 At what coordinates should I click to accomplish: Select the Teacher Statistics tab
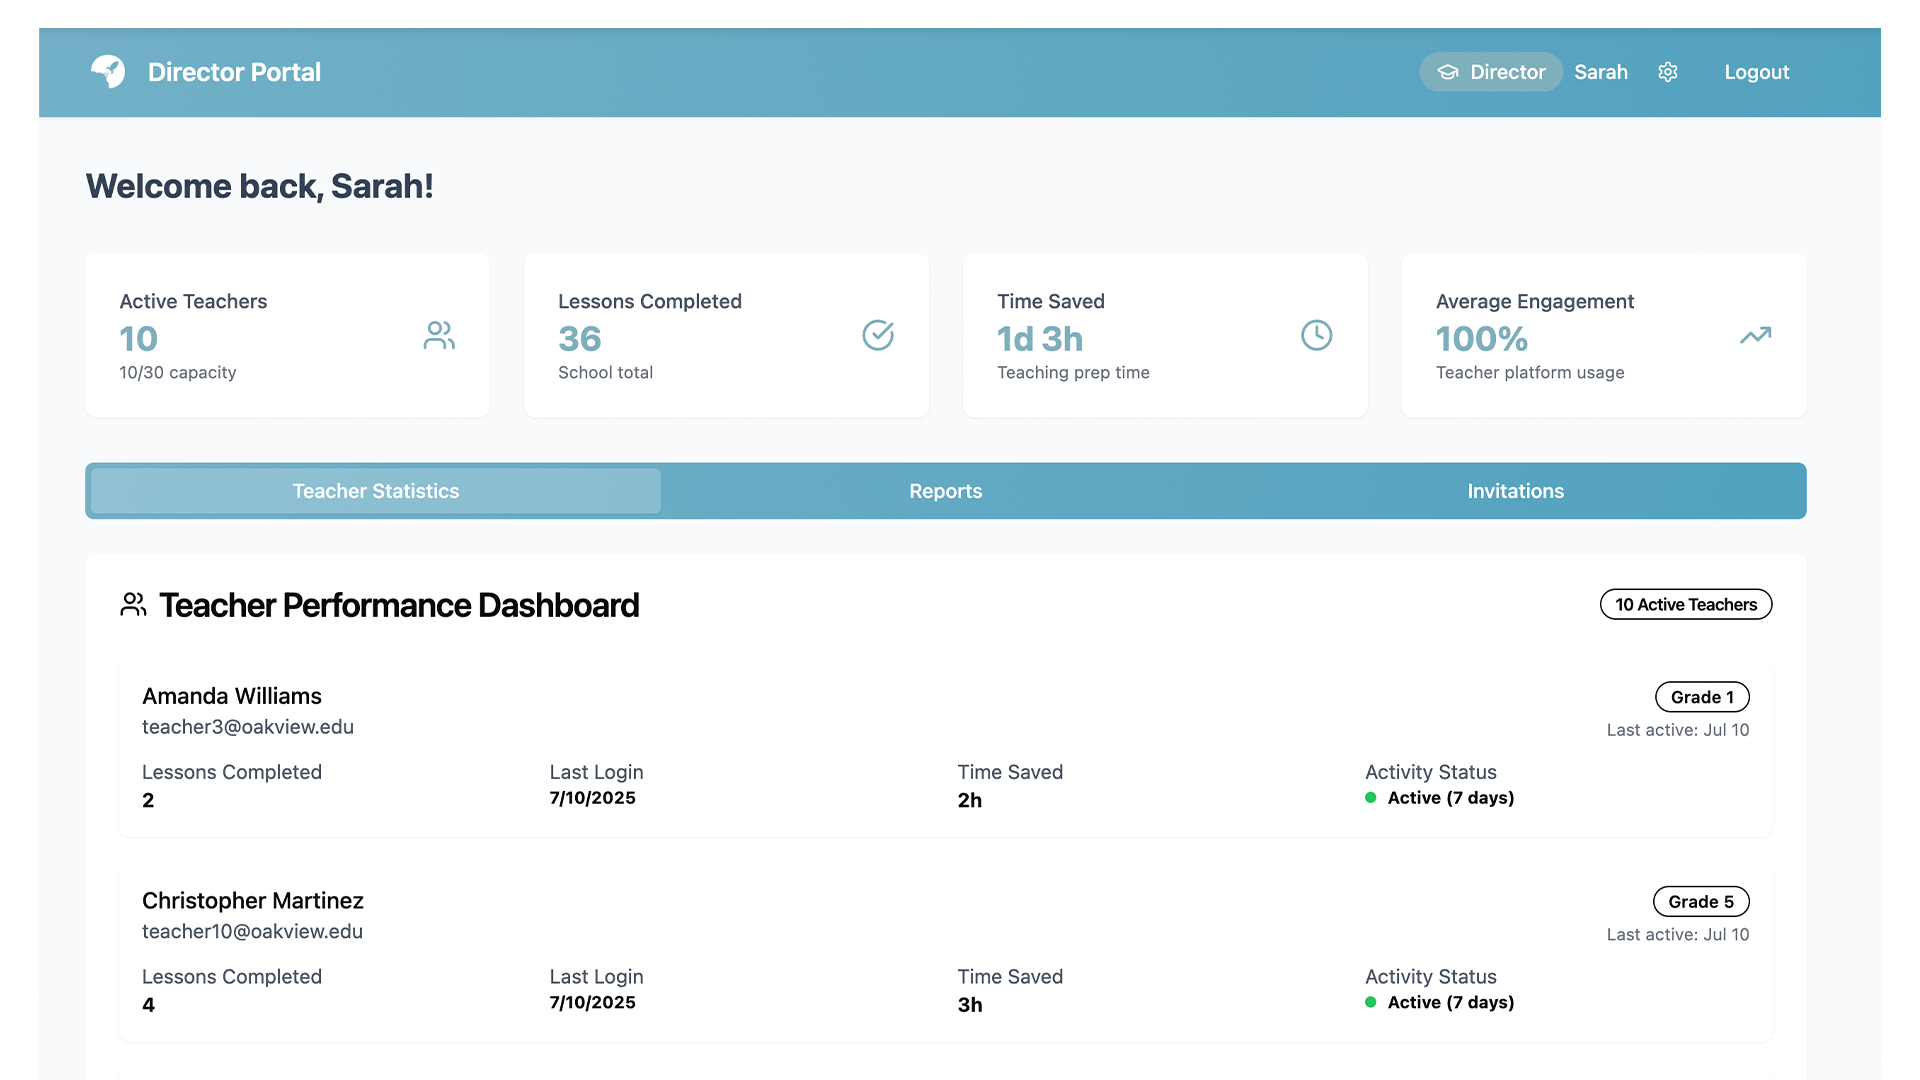[x=375, y=491]
